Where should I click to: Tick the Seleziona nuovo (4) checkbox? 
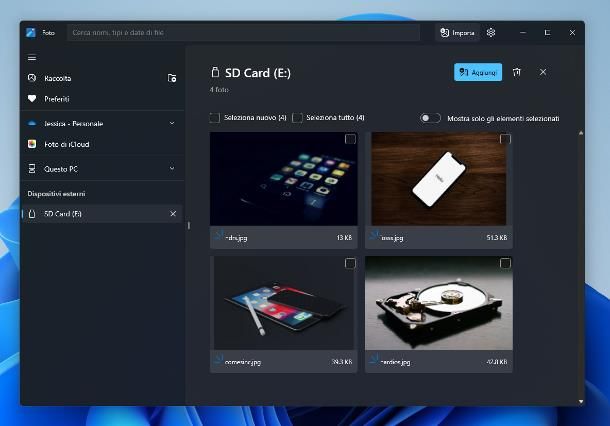point(215,117)
